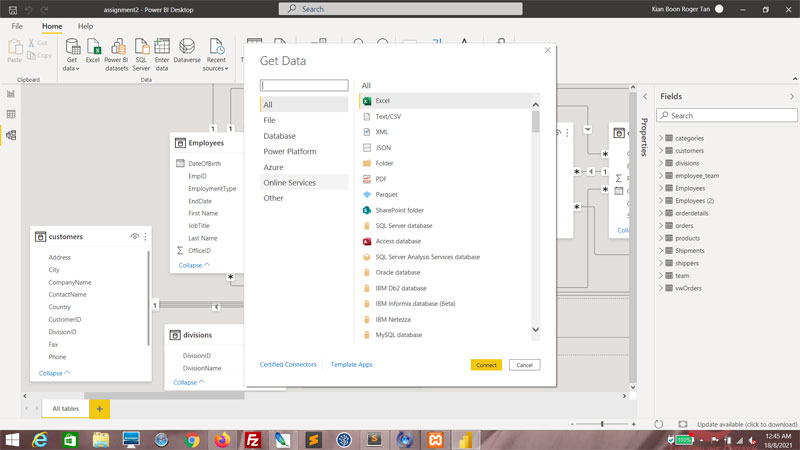Expand the categories table in Fields

pos(661,138)
